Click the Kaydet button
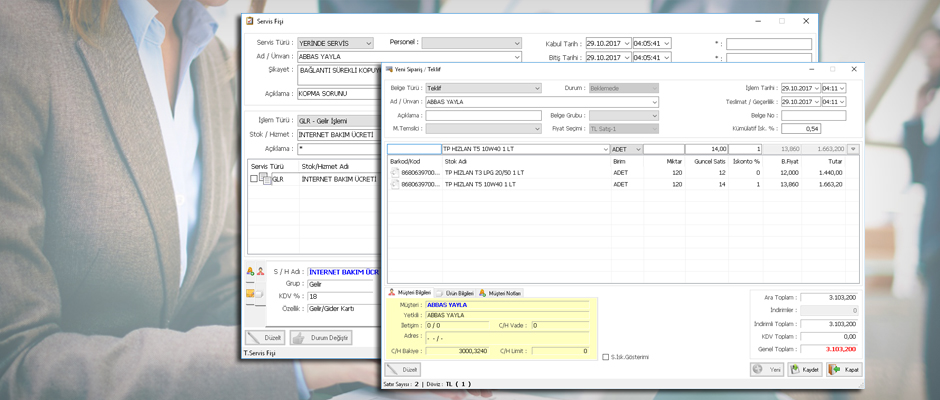The image size is (940, 400). [805, 370]
